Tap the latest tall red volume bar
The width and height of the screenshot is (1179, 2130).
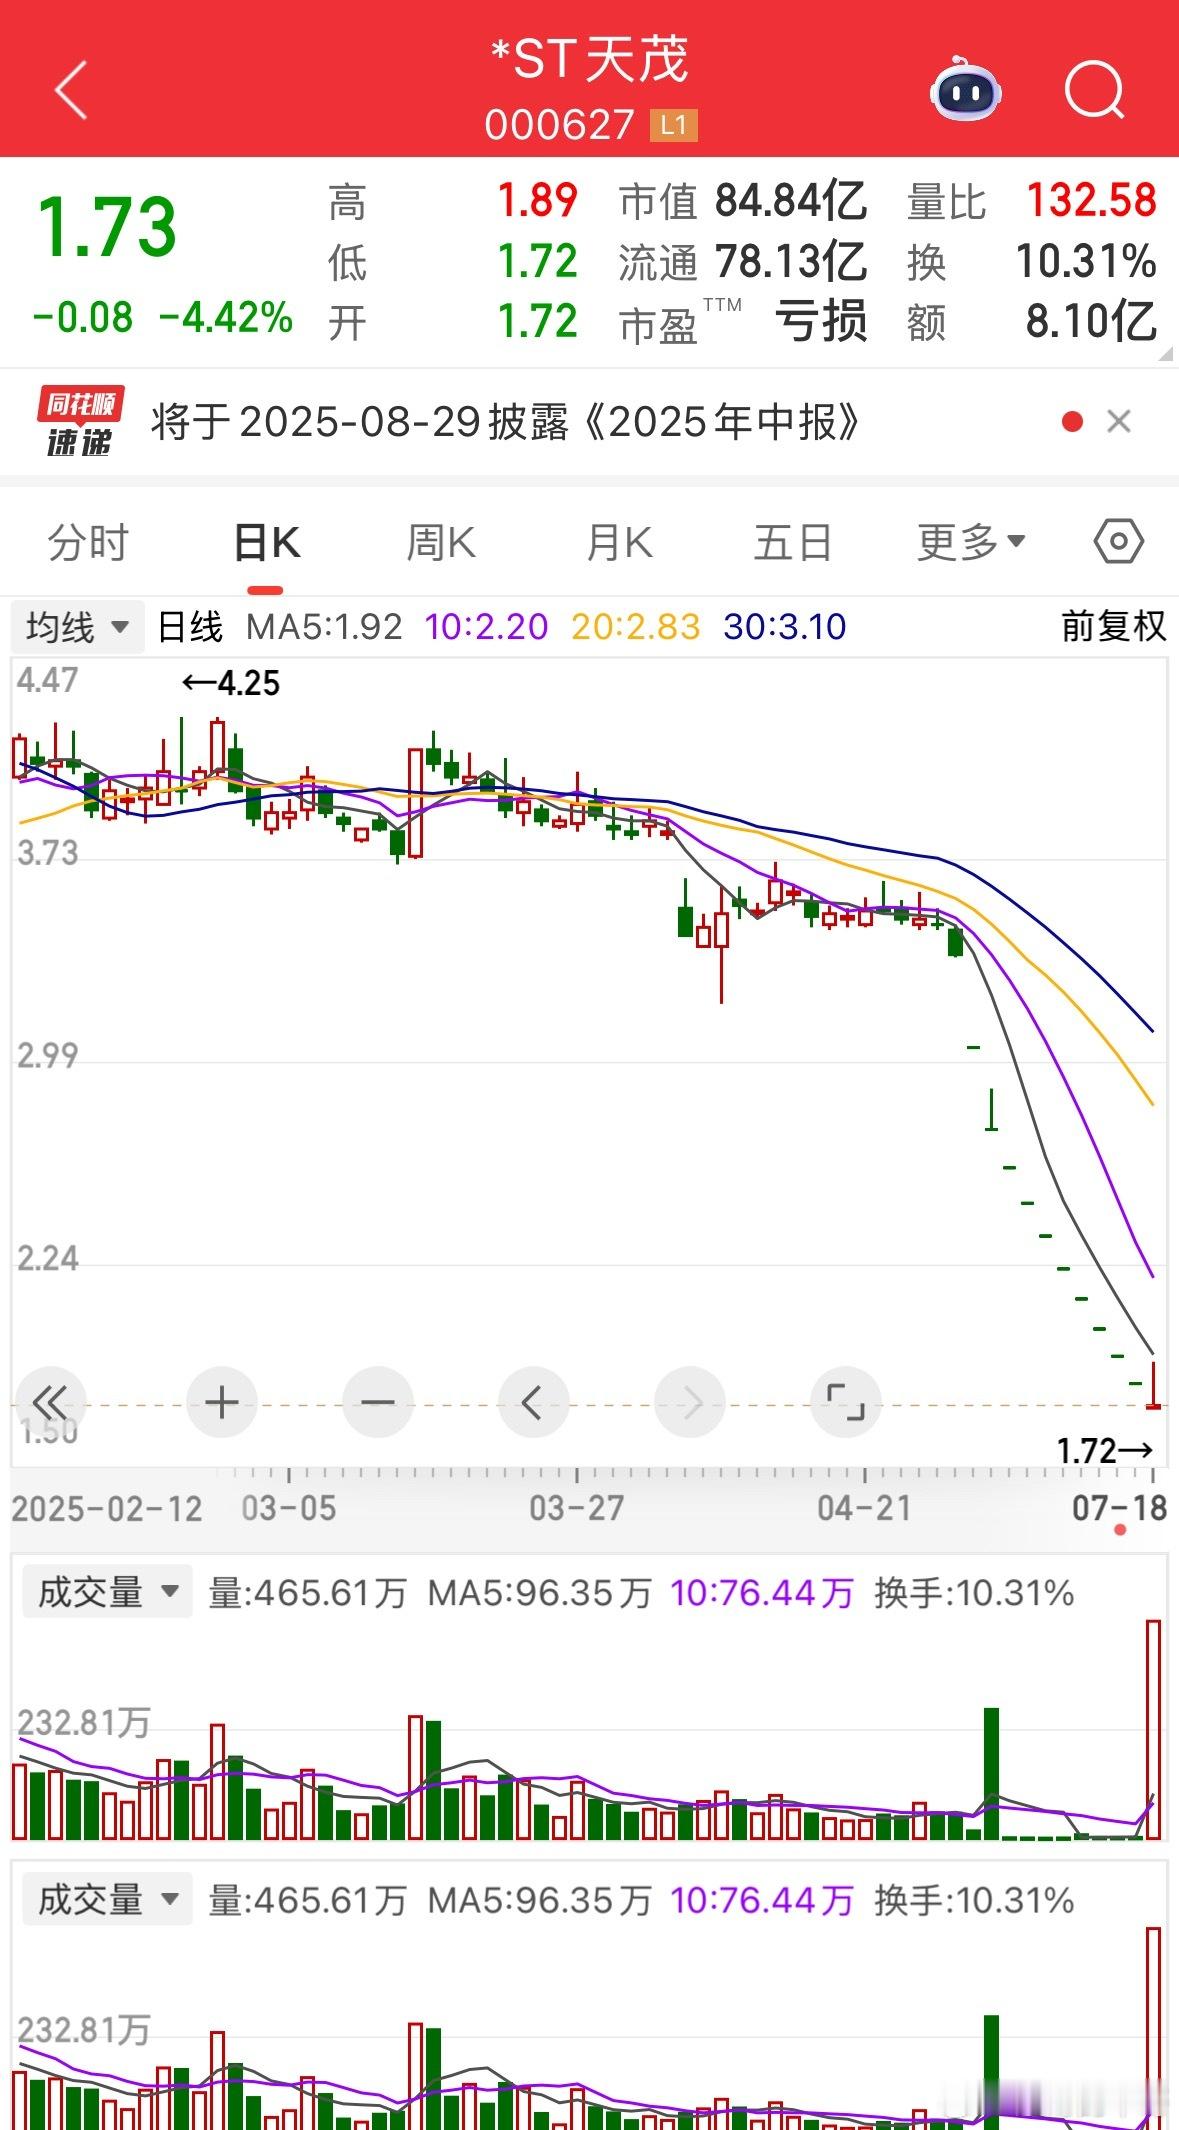(1153, 1729)
